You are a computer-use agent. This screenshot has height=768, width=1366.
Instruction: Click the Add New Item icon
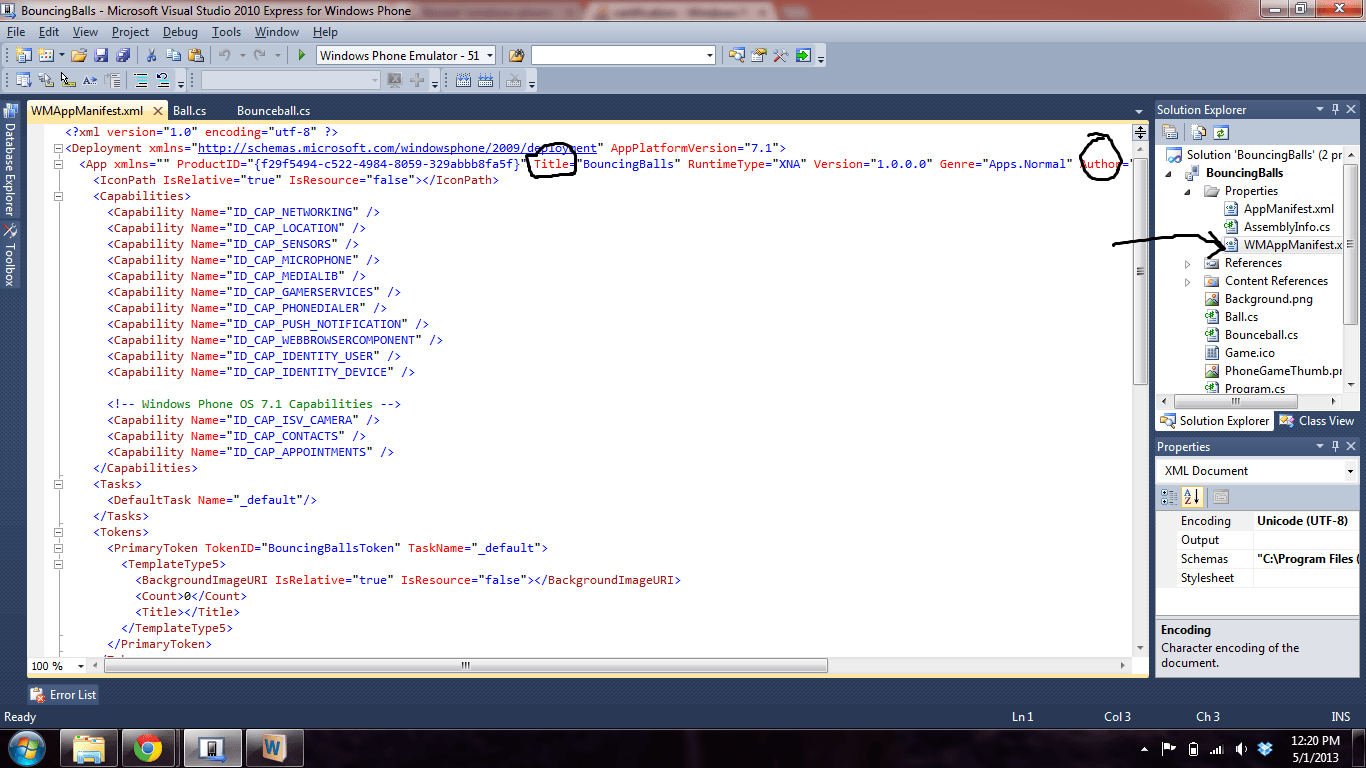click(45, 56)
